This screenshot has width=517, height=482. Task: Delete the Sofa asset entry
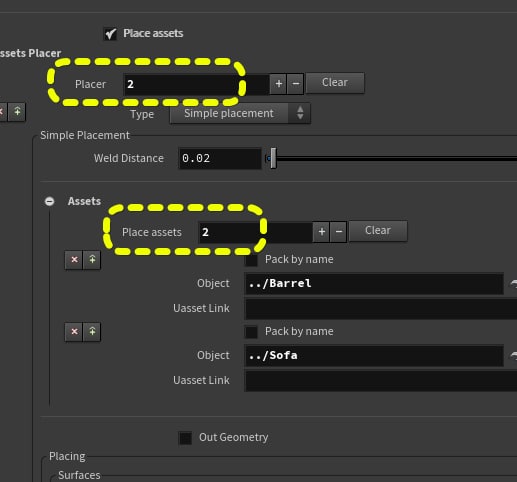74,332
